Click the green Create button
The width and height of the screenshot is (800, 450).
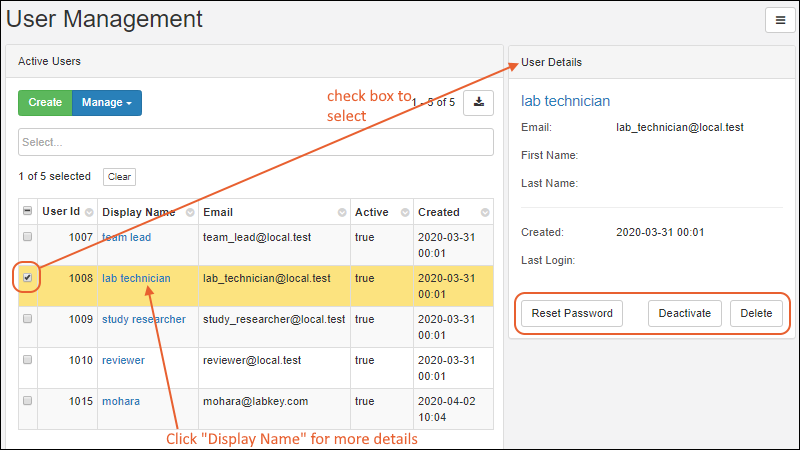(x=45, y=102)
